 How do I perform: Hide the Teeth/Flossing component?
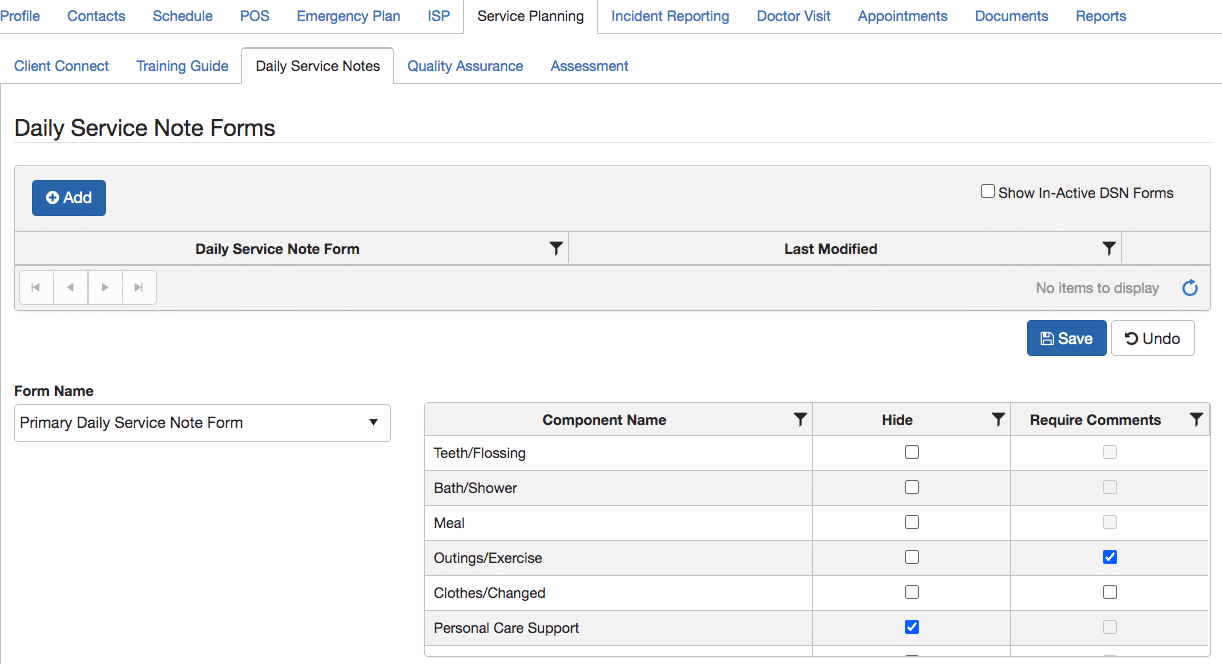tap(911, 451)
